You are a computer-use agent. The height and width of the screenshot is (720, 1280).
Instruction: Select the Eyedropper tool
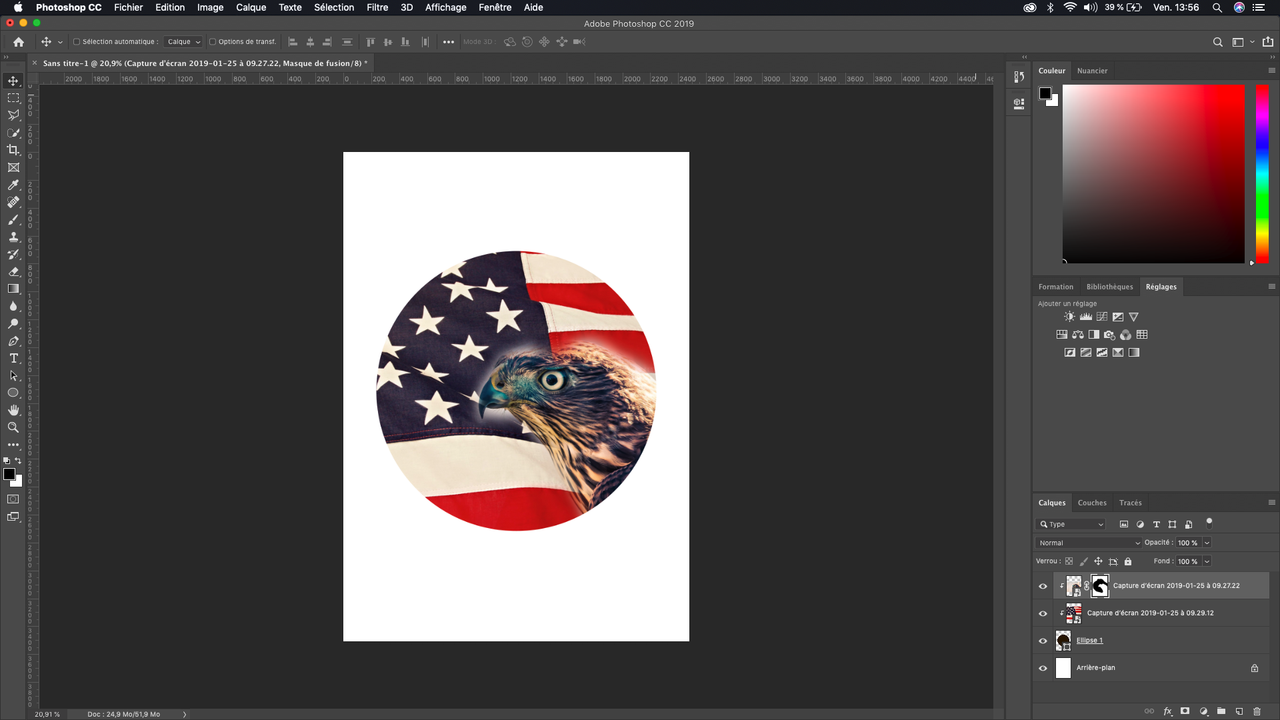13,185
